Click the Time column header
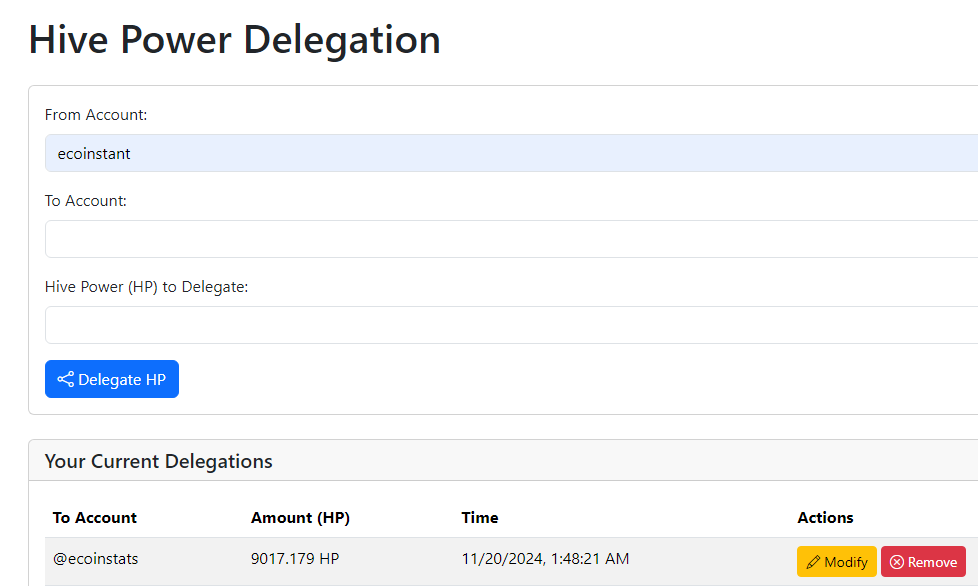The image size is (978, 586). pyautogui.click(x=480, y=517)
